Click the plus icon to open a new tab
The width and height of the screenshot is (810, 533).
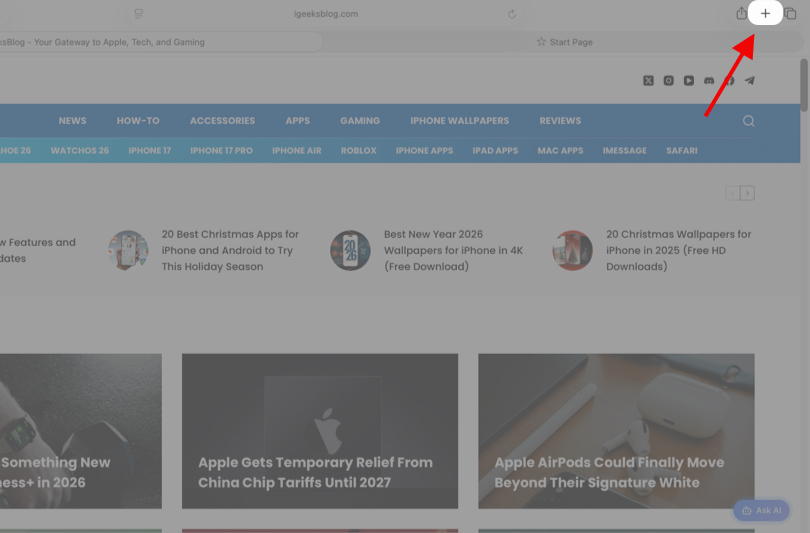765,14
